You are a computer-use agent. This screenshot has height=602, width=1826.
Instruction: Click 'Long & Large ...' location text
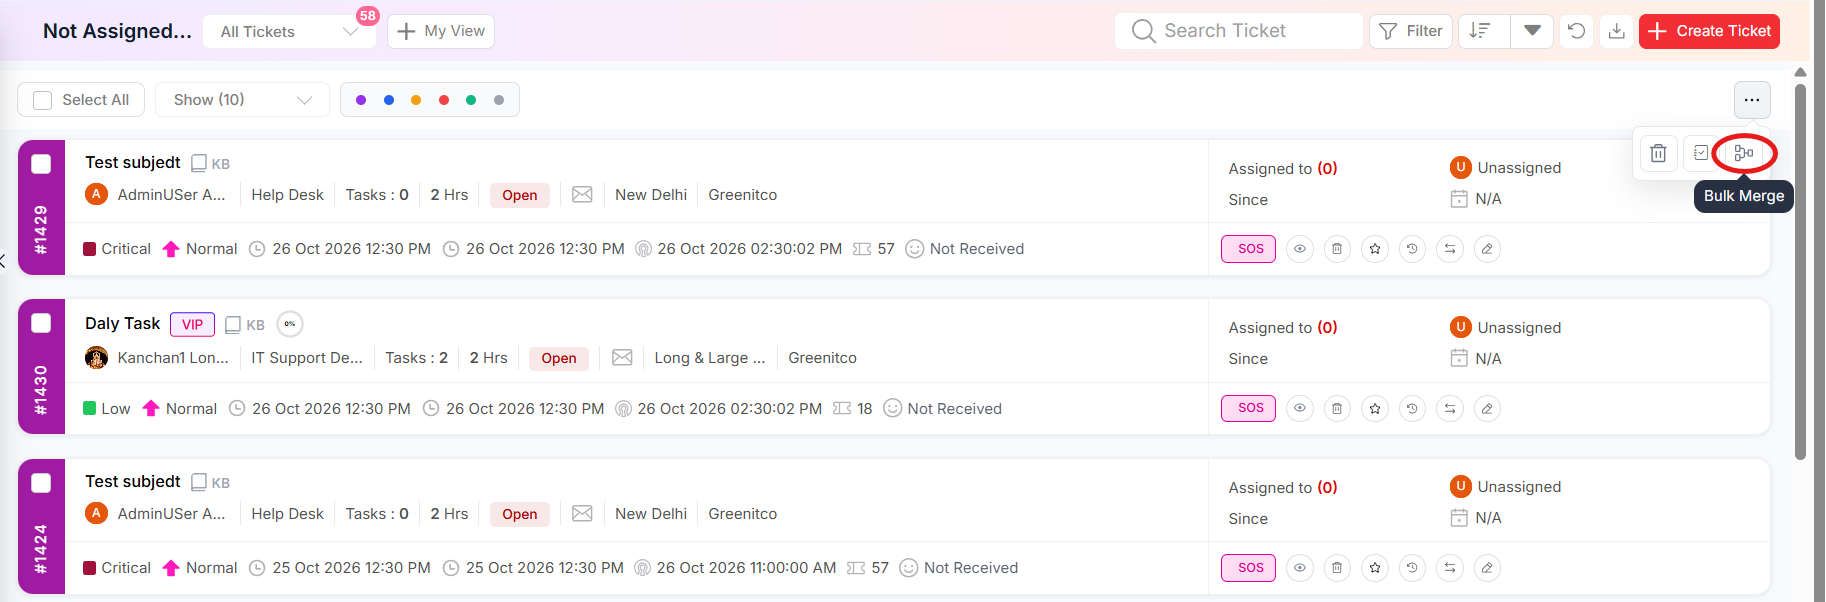coord(710,357)
